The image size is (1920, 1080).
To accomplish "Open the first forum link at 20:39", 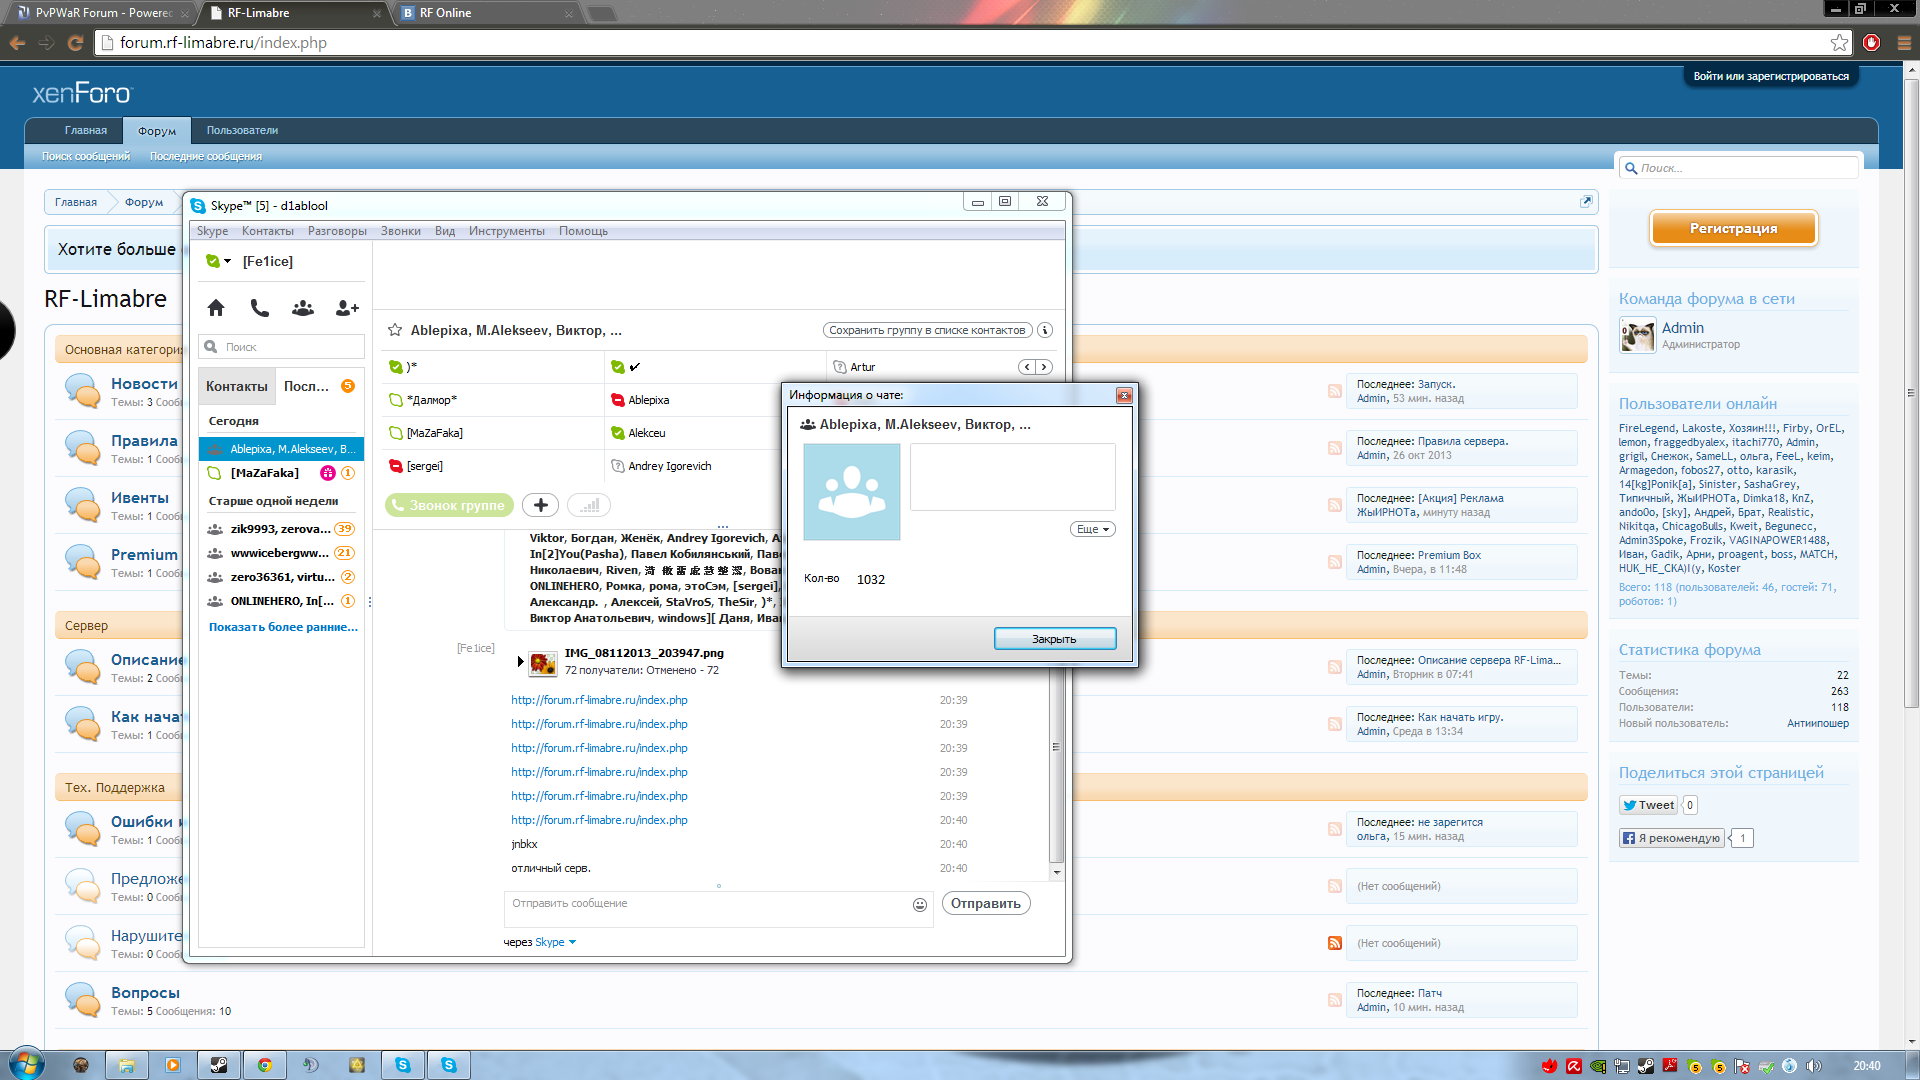I will [599, 700].
